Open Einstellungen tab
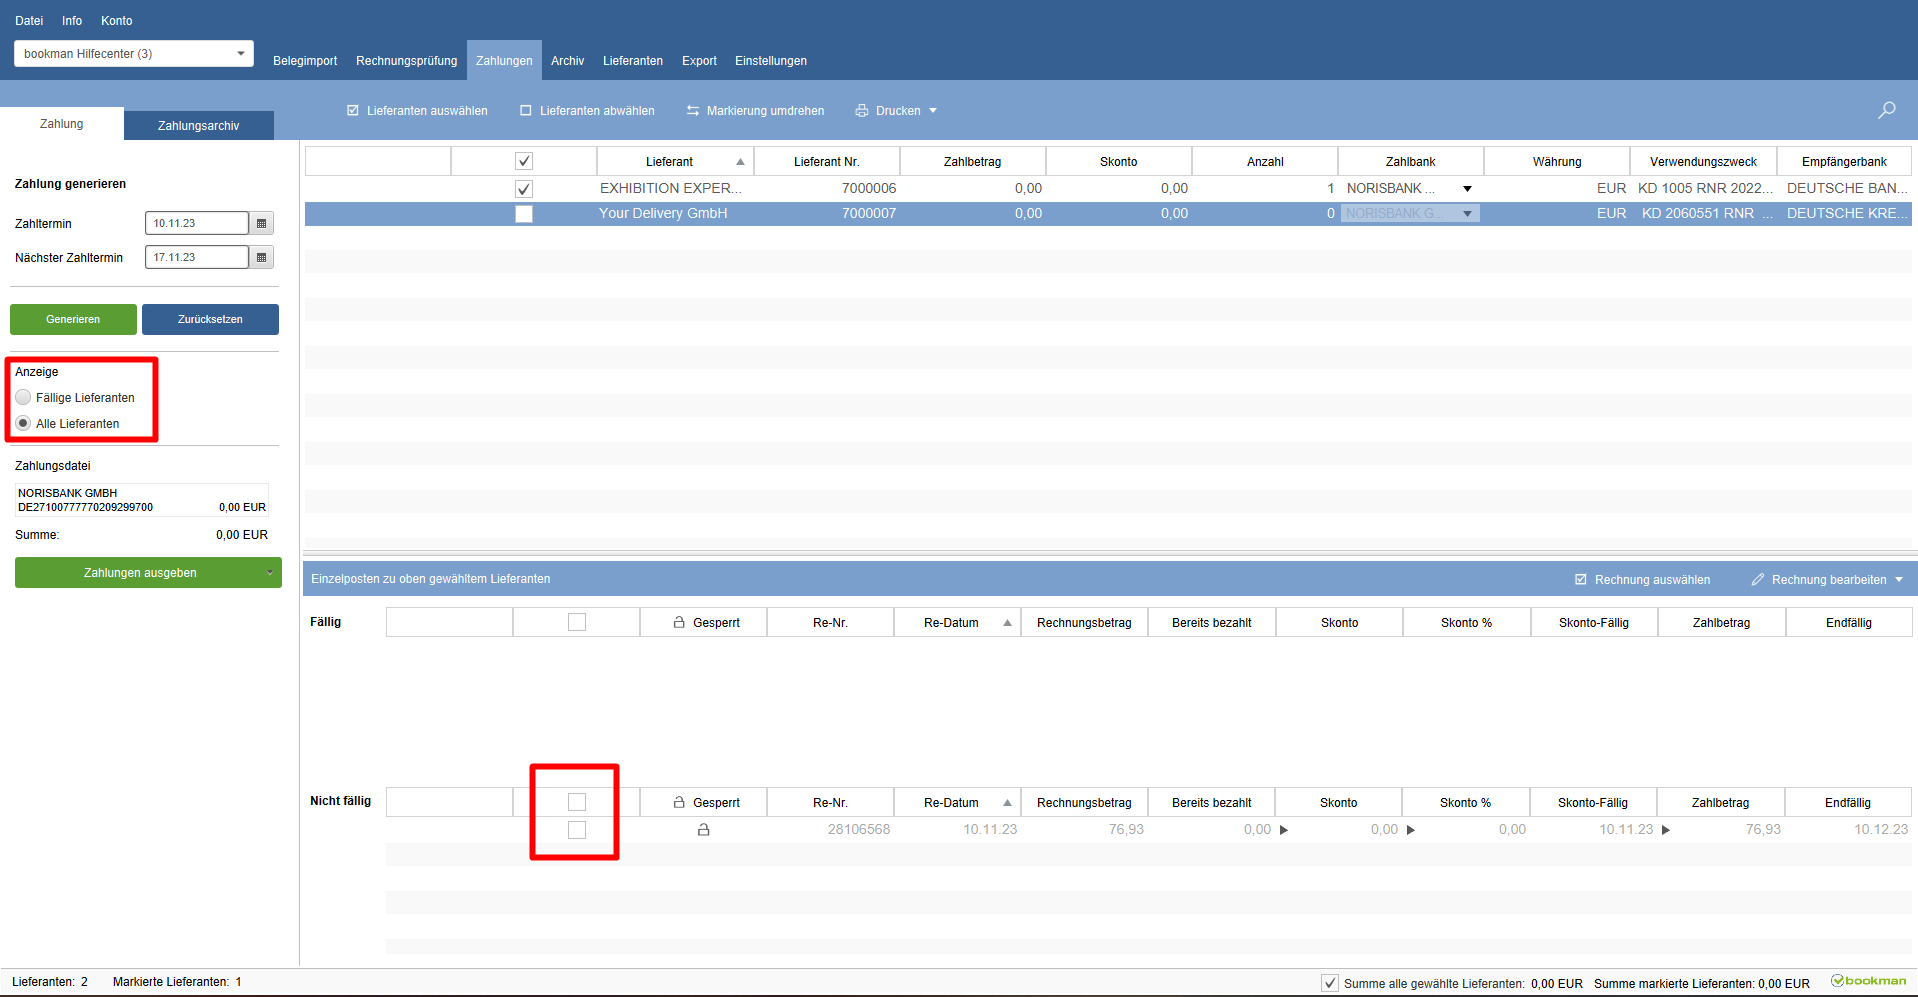This screenshot has height=997, width=1918. pos(771,61)
